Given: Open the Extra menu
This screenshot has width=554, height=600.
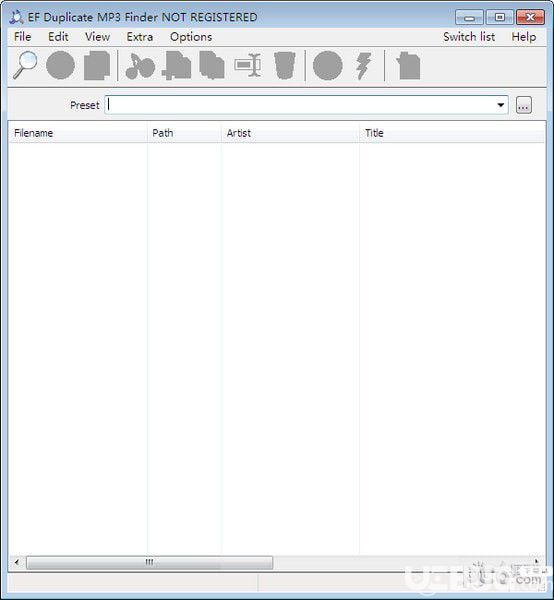Looking at the screenshot, I should coord(140,37).
